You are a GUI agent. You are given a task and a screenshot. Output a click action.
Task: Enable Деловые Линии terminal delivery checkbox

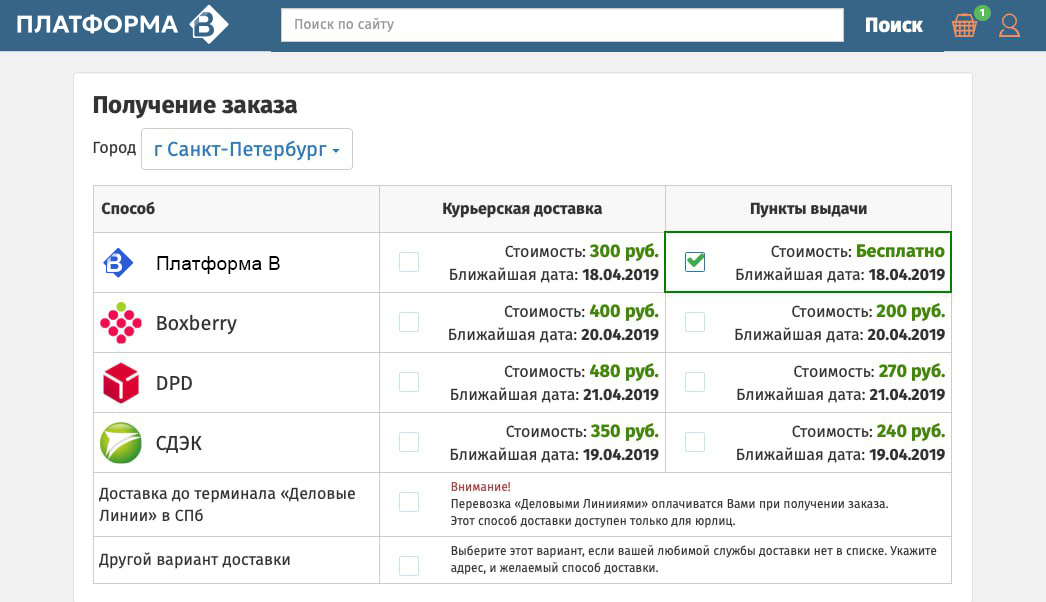[409, 502]
